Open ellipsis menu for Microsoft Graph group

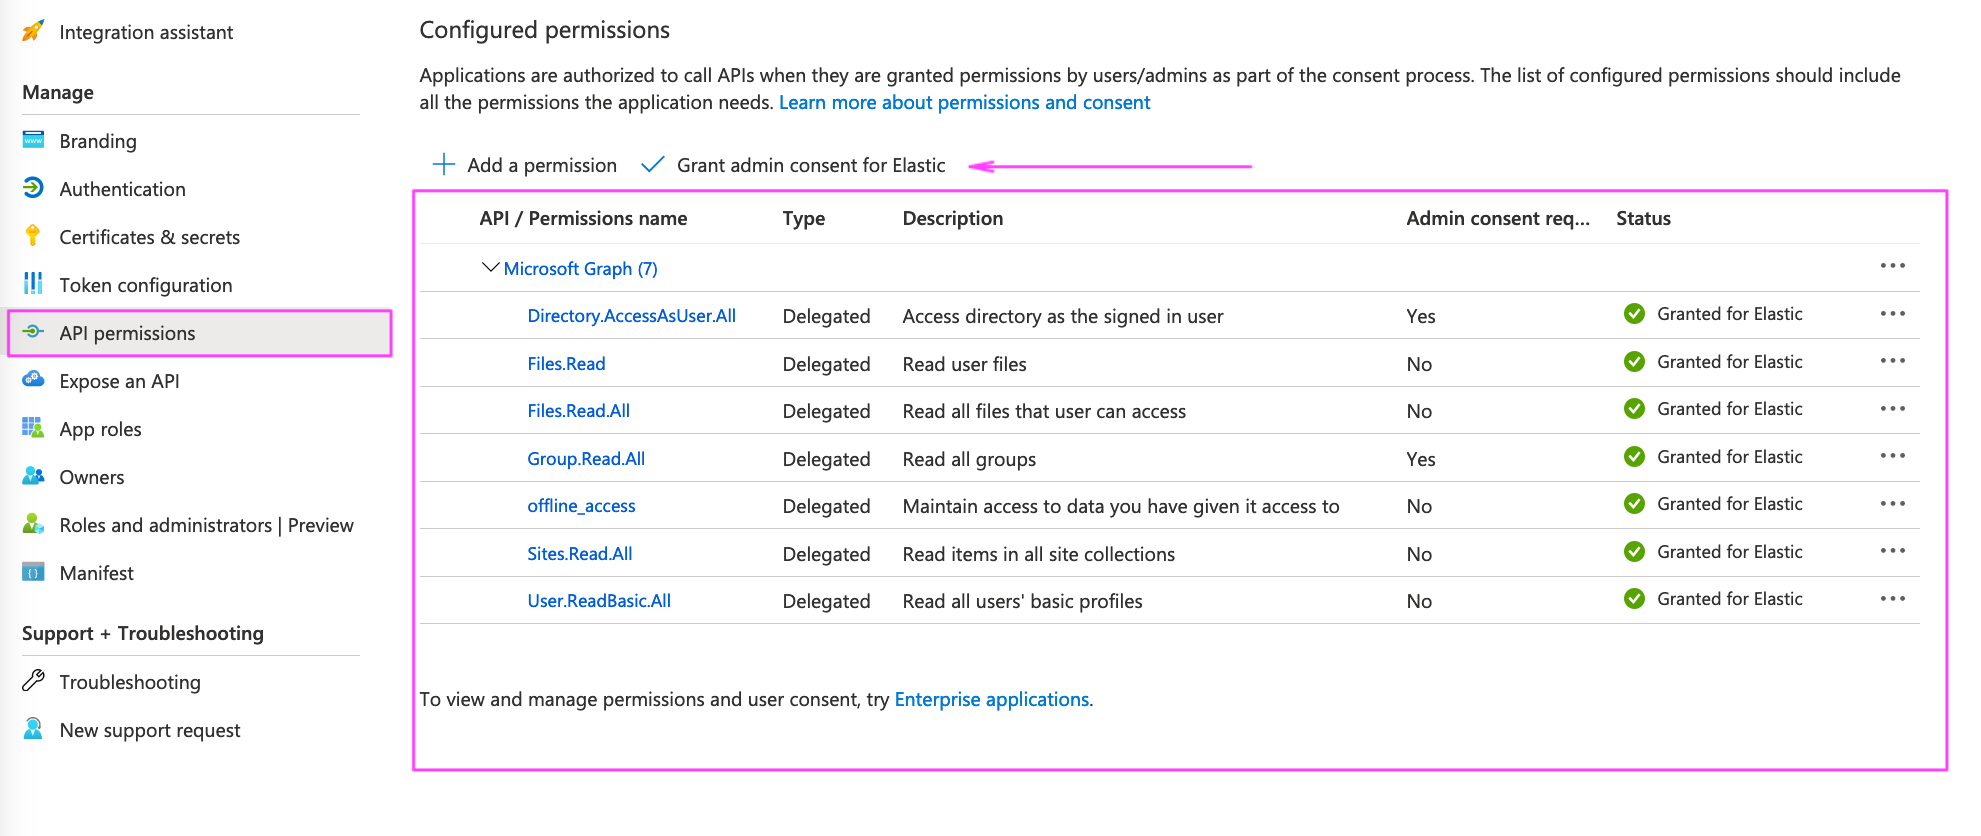click(1892, 266)
